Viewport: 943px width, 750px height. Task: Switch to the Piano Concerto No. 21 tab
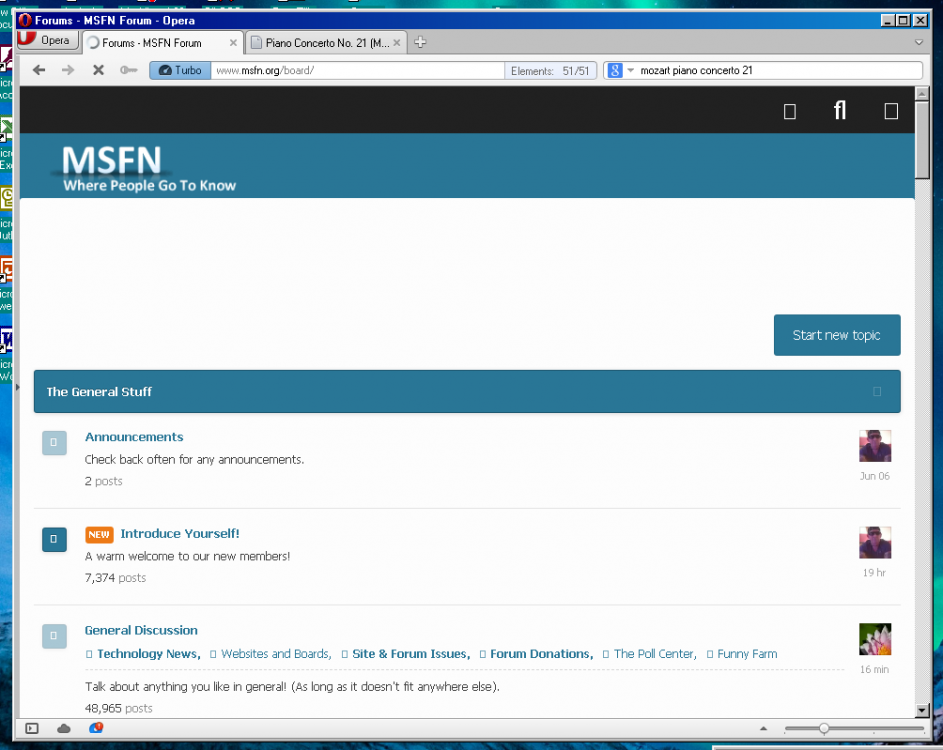pyautogui.click(x=323, y=42)
